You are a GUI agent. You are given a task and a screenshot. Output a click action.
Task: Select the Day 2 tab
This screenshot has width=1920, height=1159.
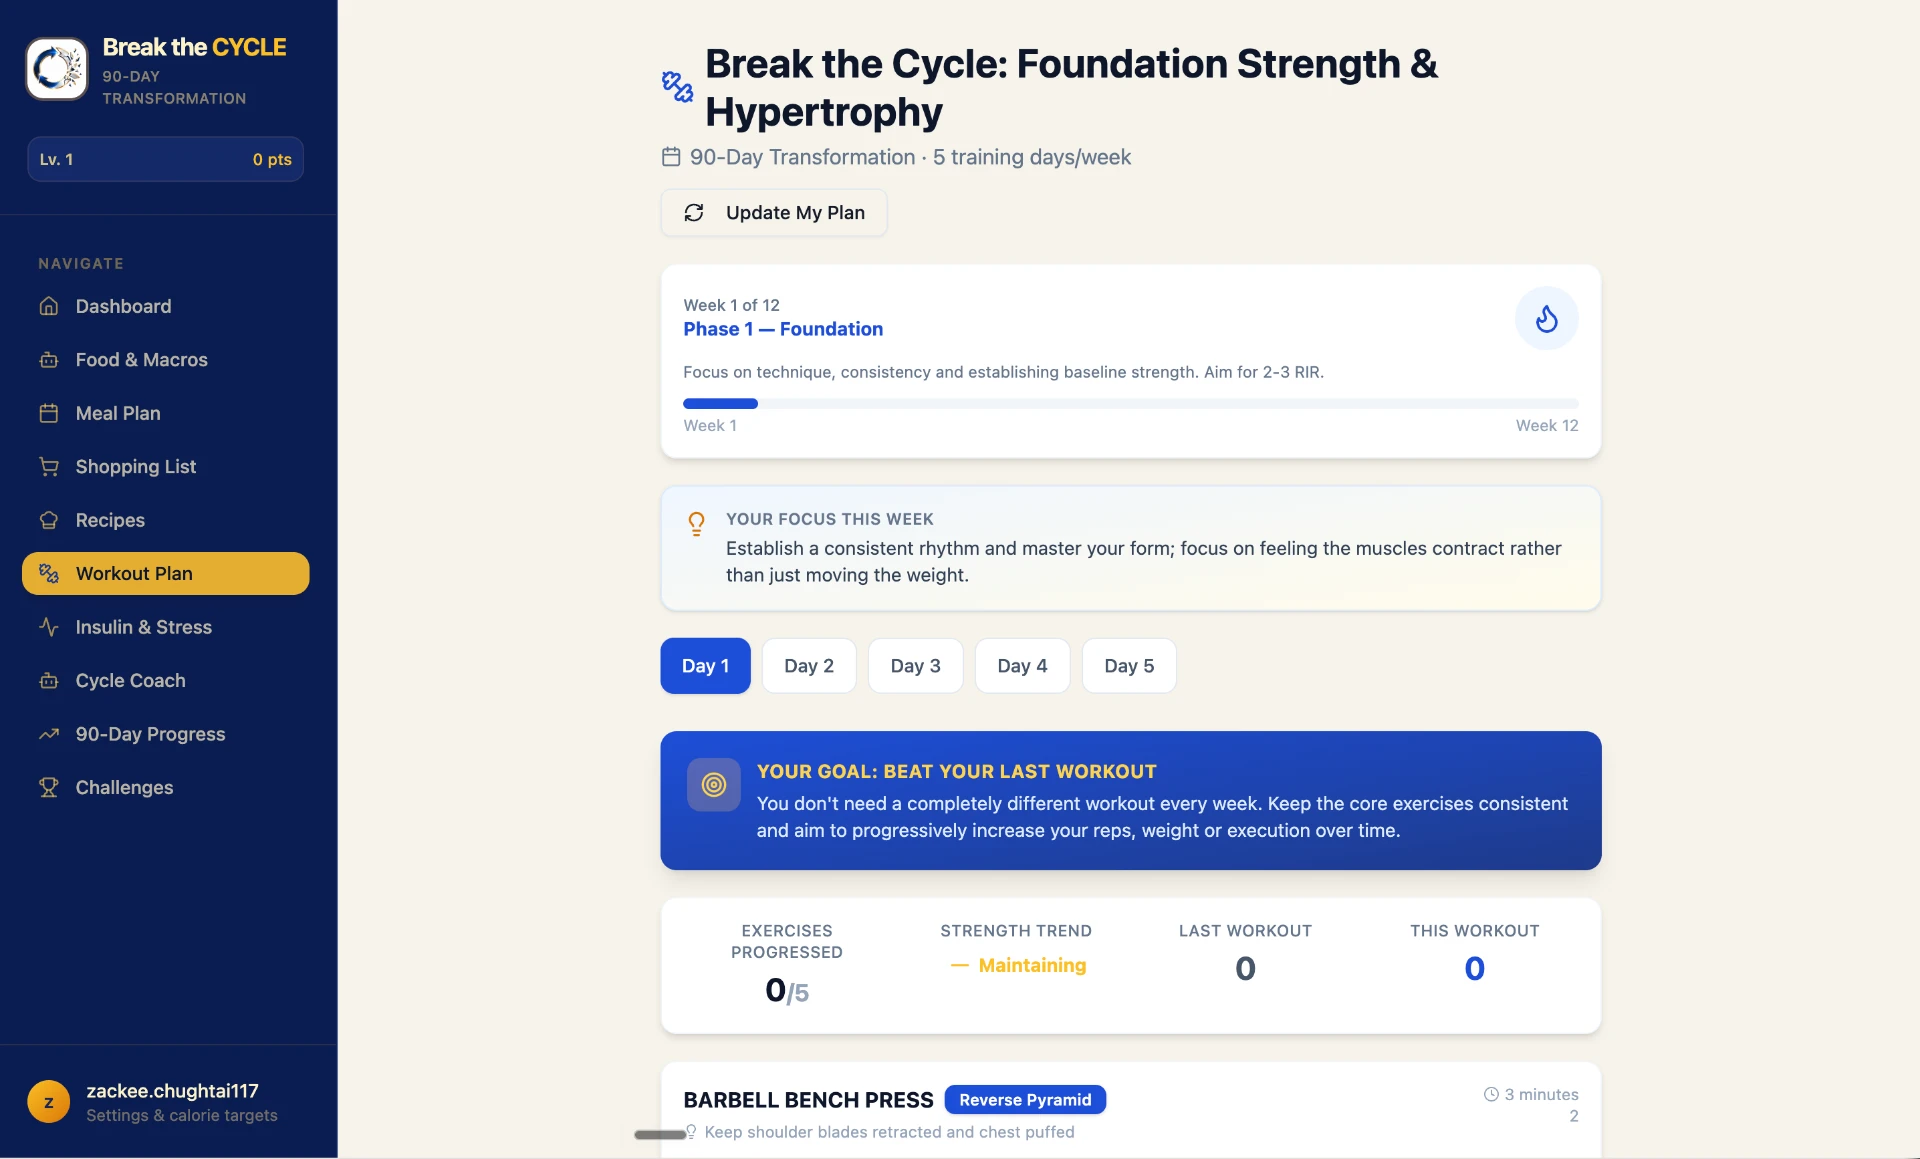point(808,666)
